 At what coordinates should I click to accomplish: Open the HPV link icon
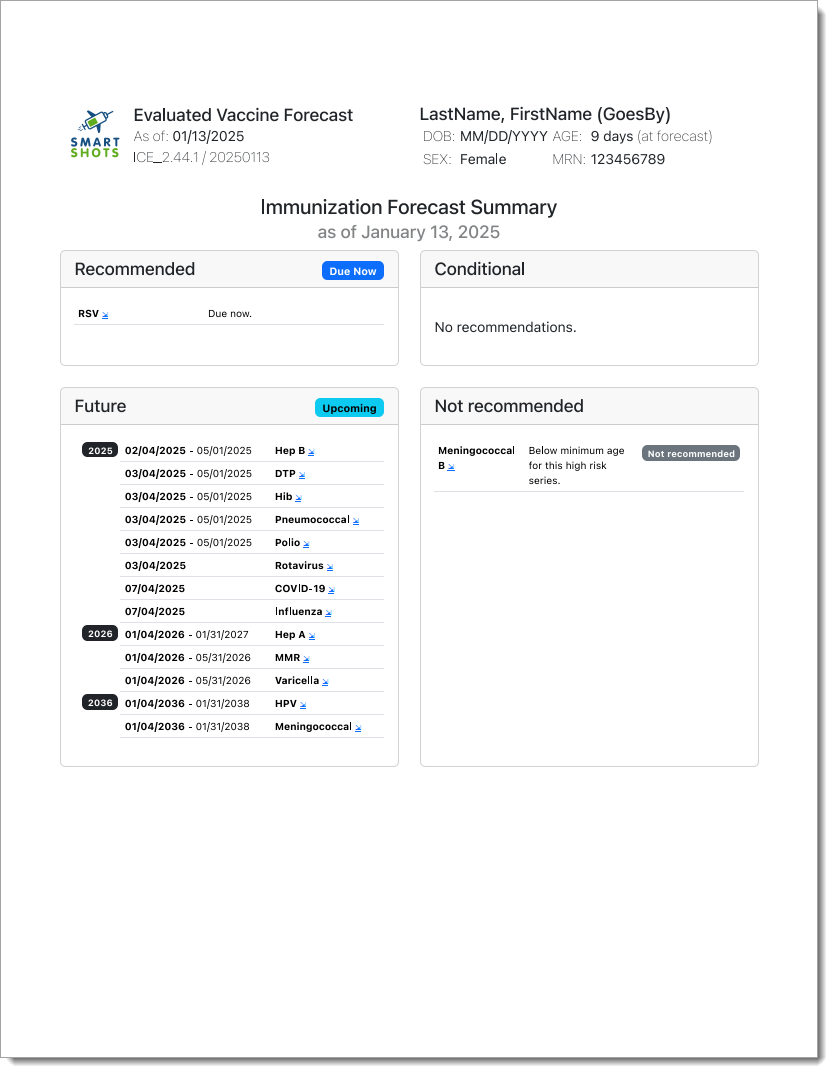click(302, 705)
